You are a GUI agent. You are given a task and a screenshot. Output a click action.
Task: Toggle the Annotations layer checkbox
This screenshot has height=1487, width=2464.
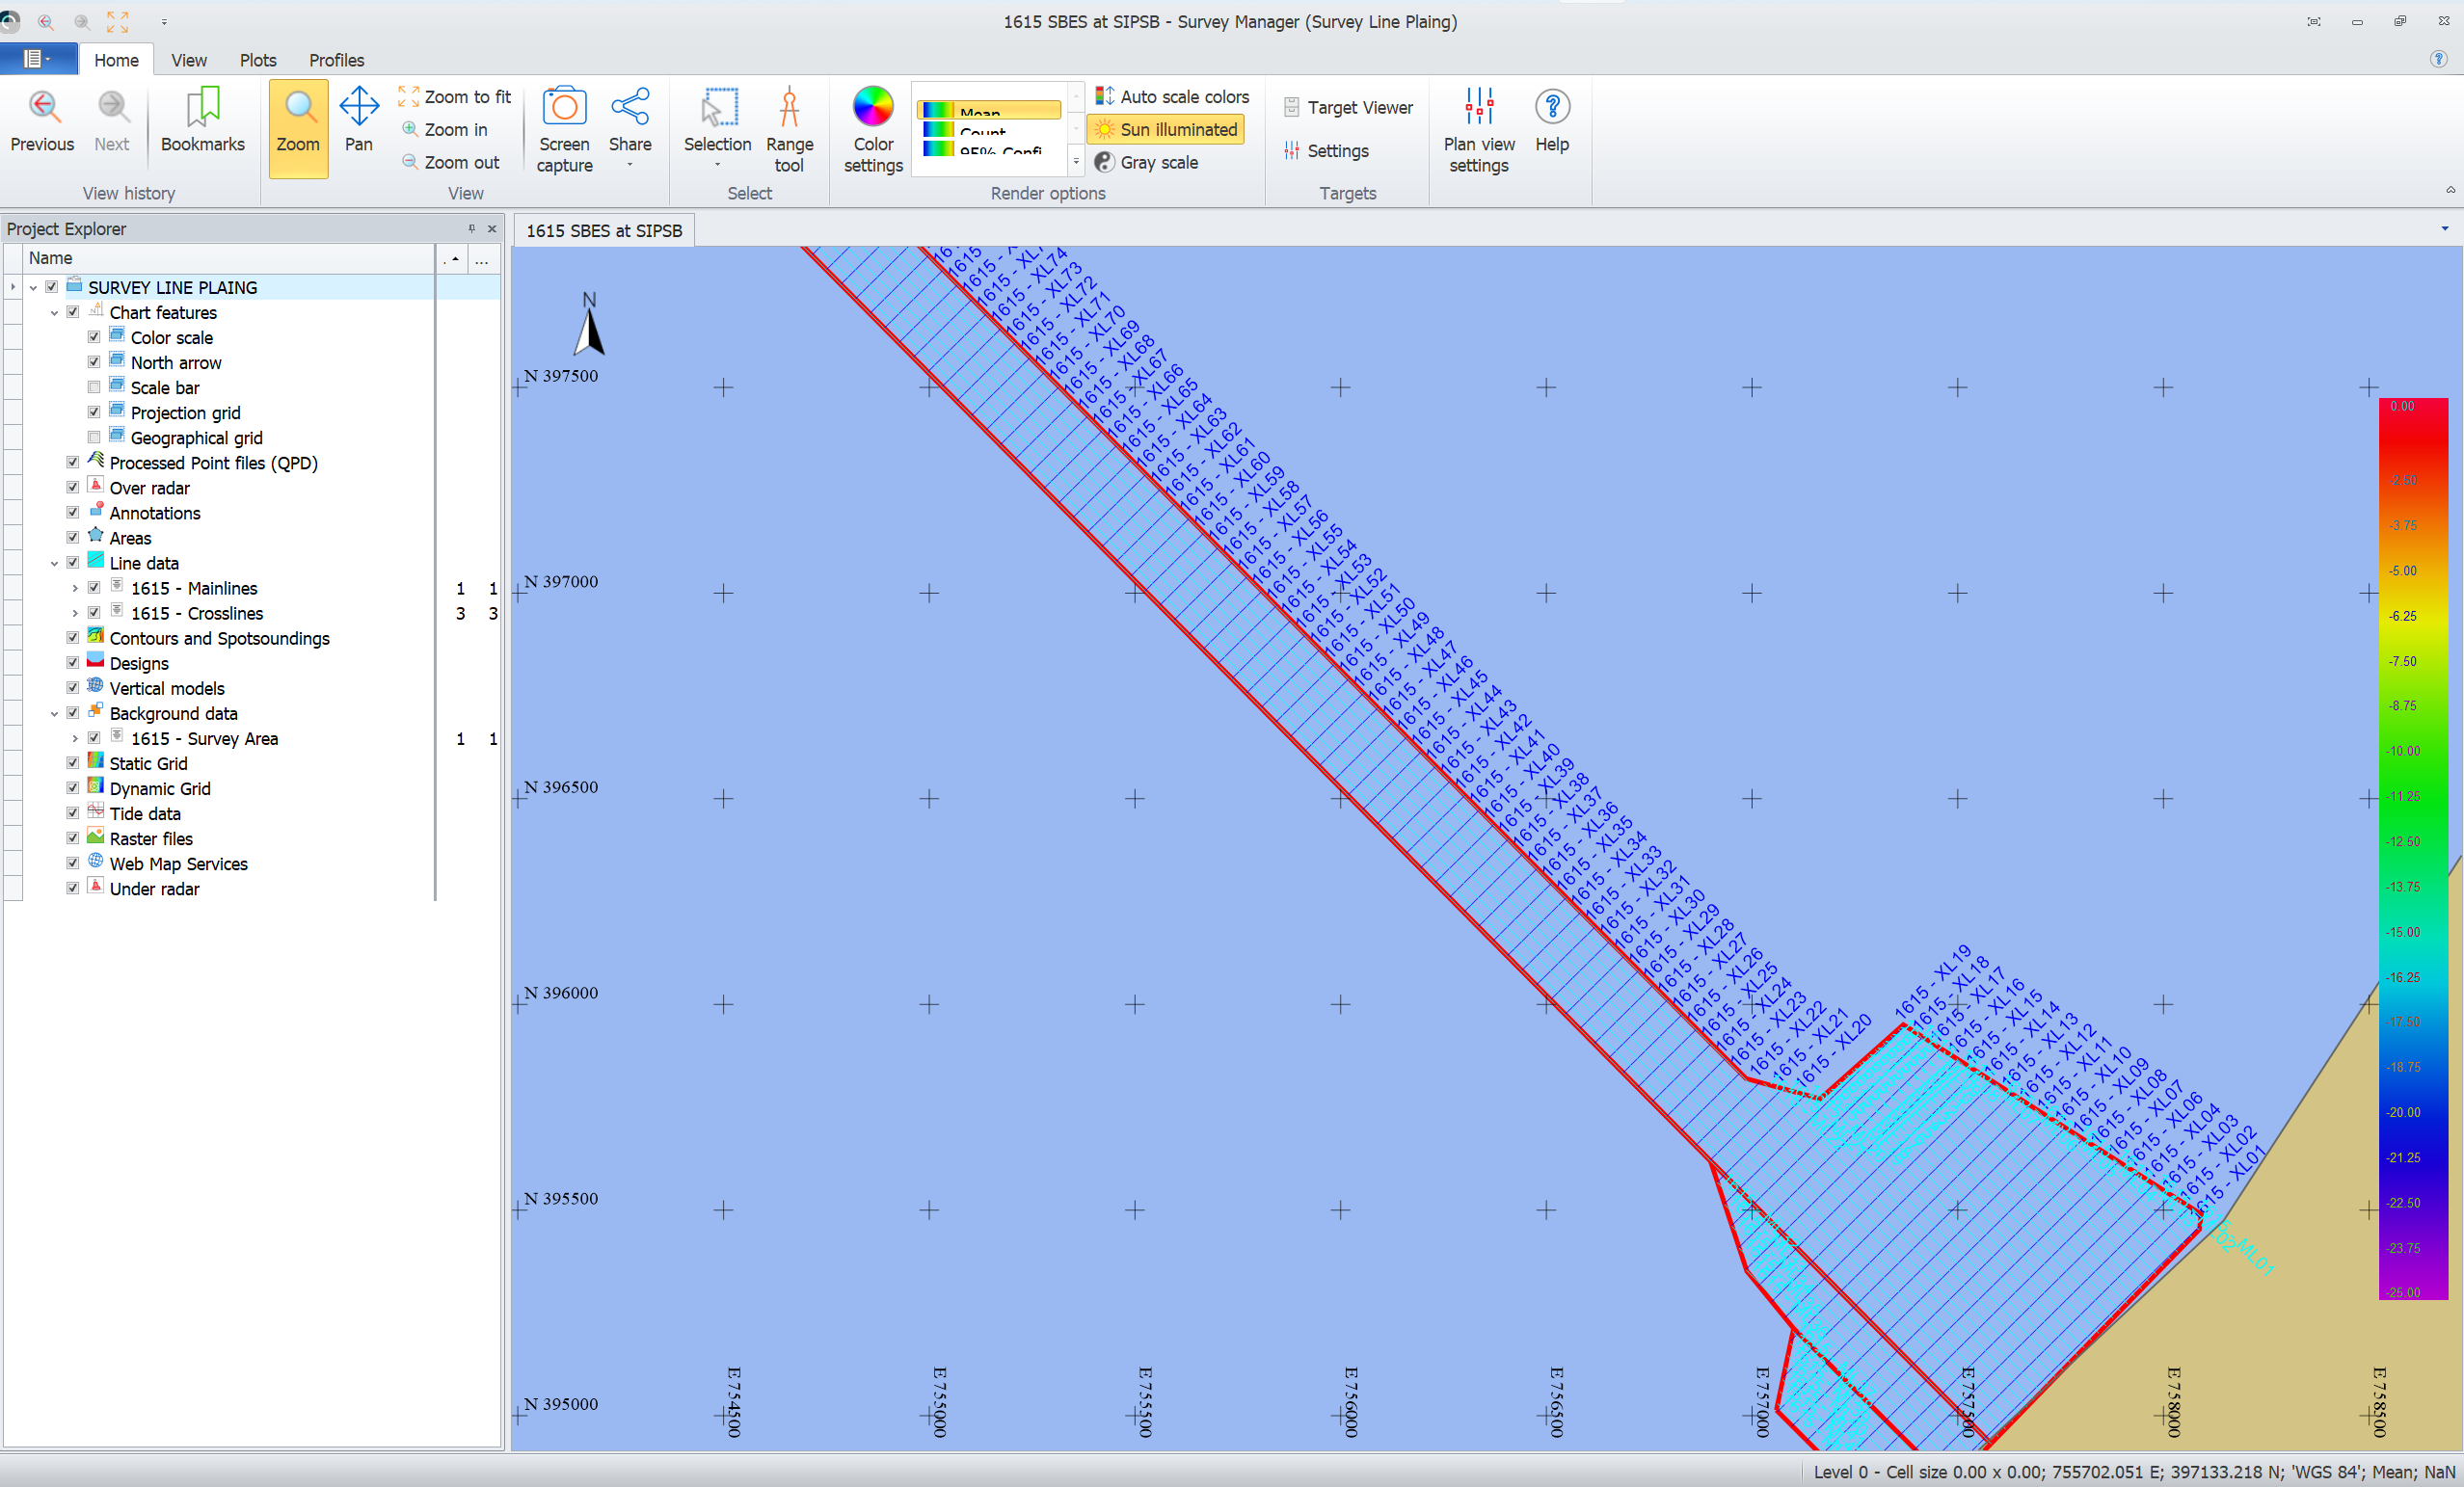[73, 512]
